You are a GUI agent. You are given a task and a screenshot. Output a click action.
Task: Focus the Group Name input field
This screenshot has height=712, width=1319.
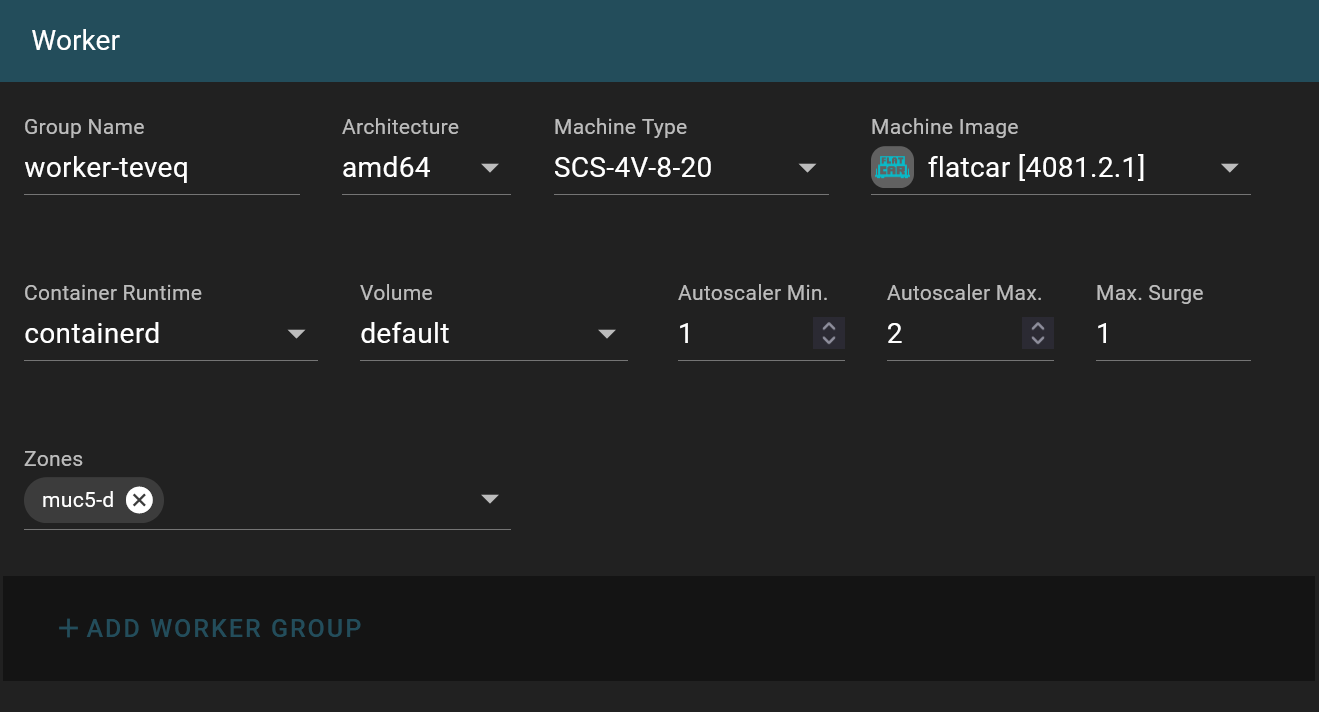162,168
